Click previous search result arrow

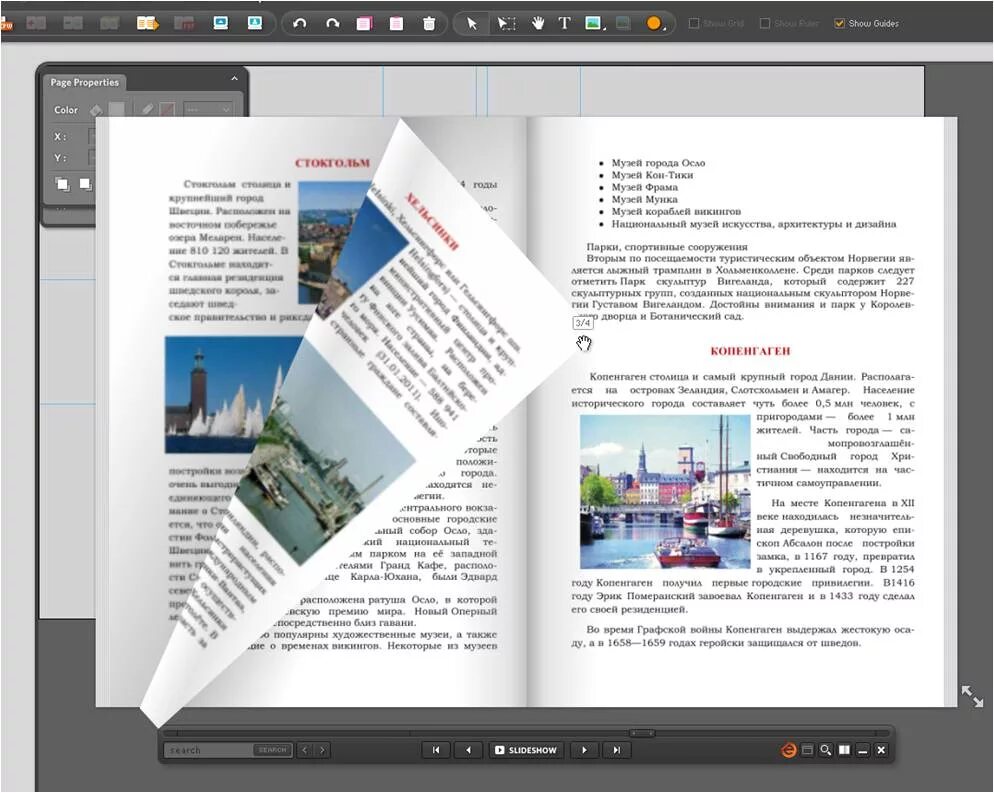click(x=305, y=751)
